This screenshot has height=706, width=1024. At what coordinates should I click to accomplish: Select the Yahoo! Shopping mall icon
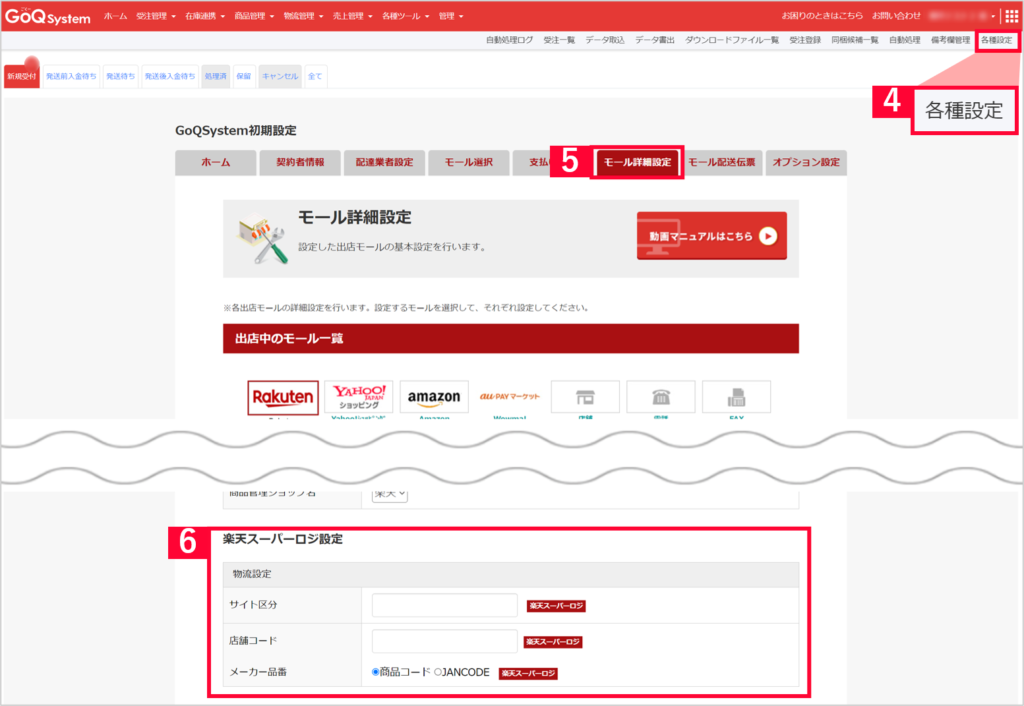click(359, 396)
